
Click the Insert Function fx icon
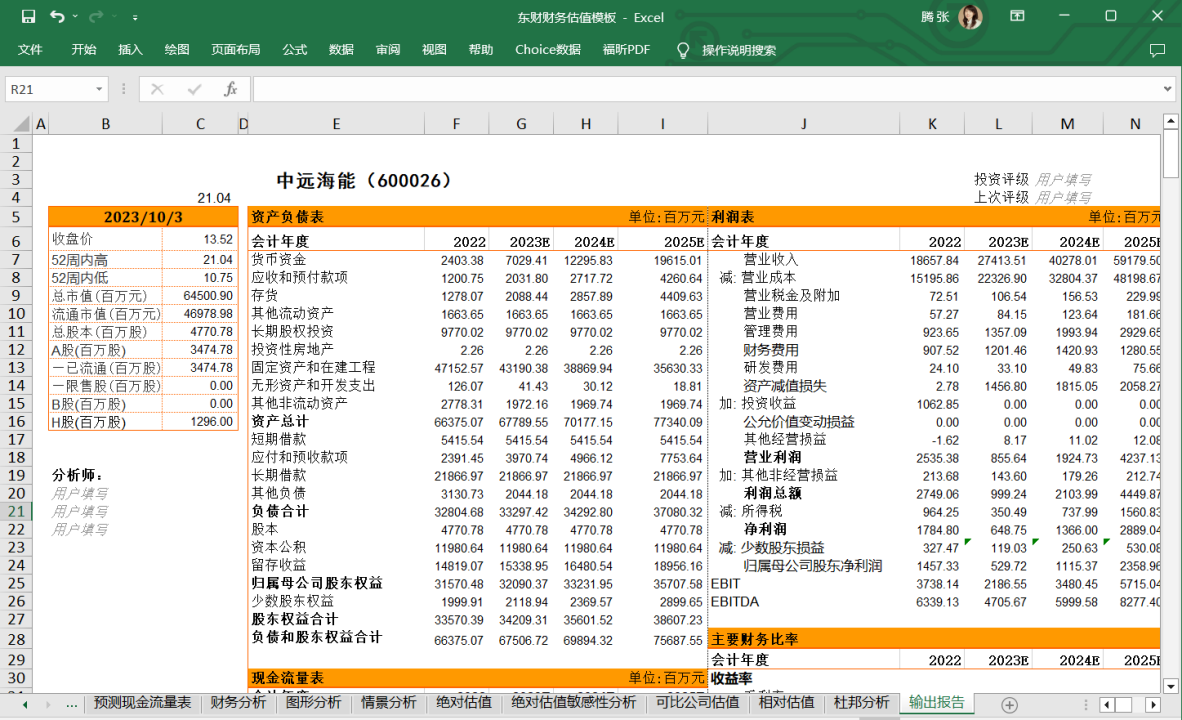(x=230, y=89)
